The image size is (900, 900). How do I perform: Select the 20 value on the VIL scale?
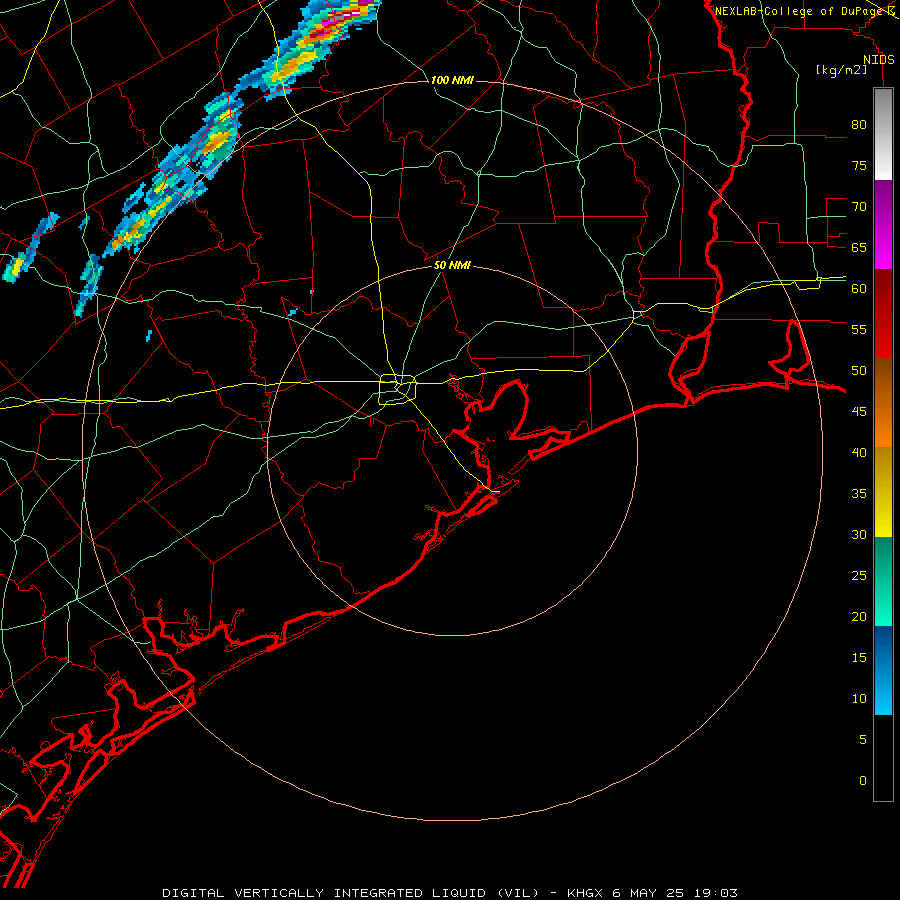coord(859,616)
